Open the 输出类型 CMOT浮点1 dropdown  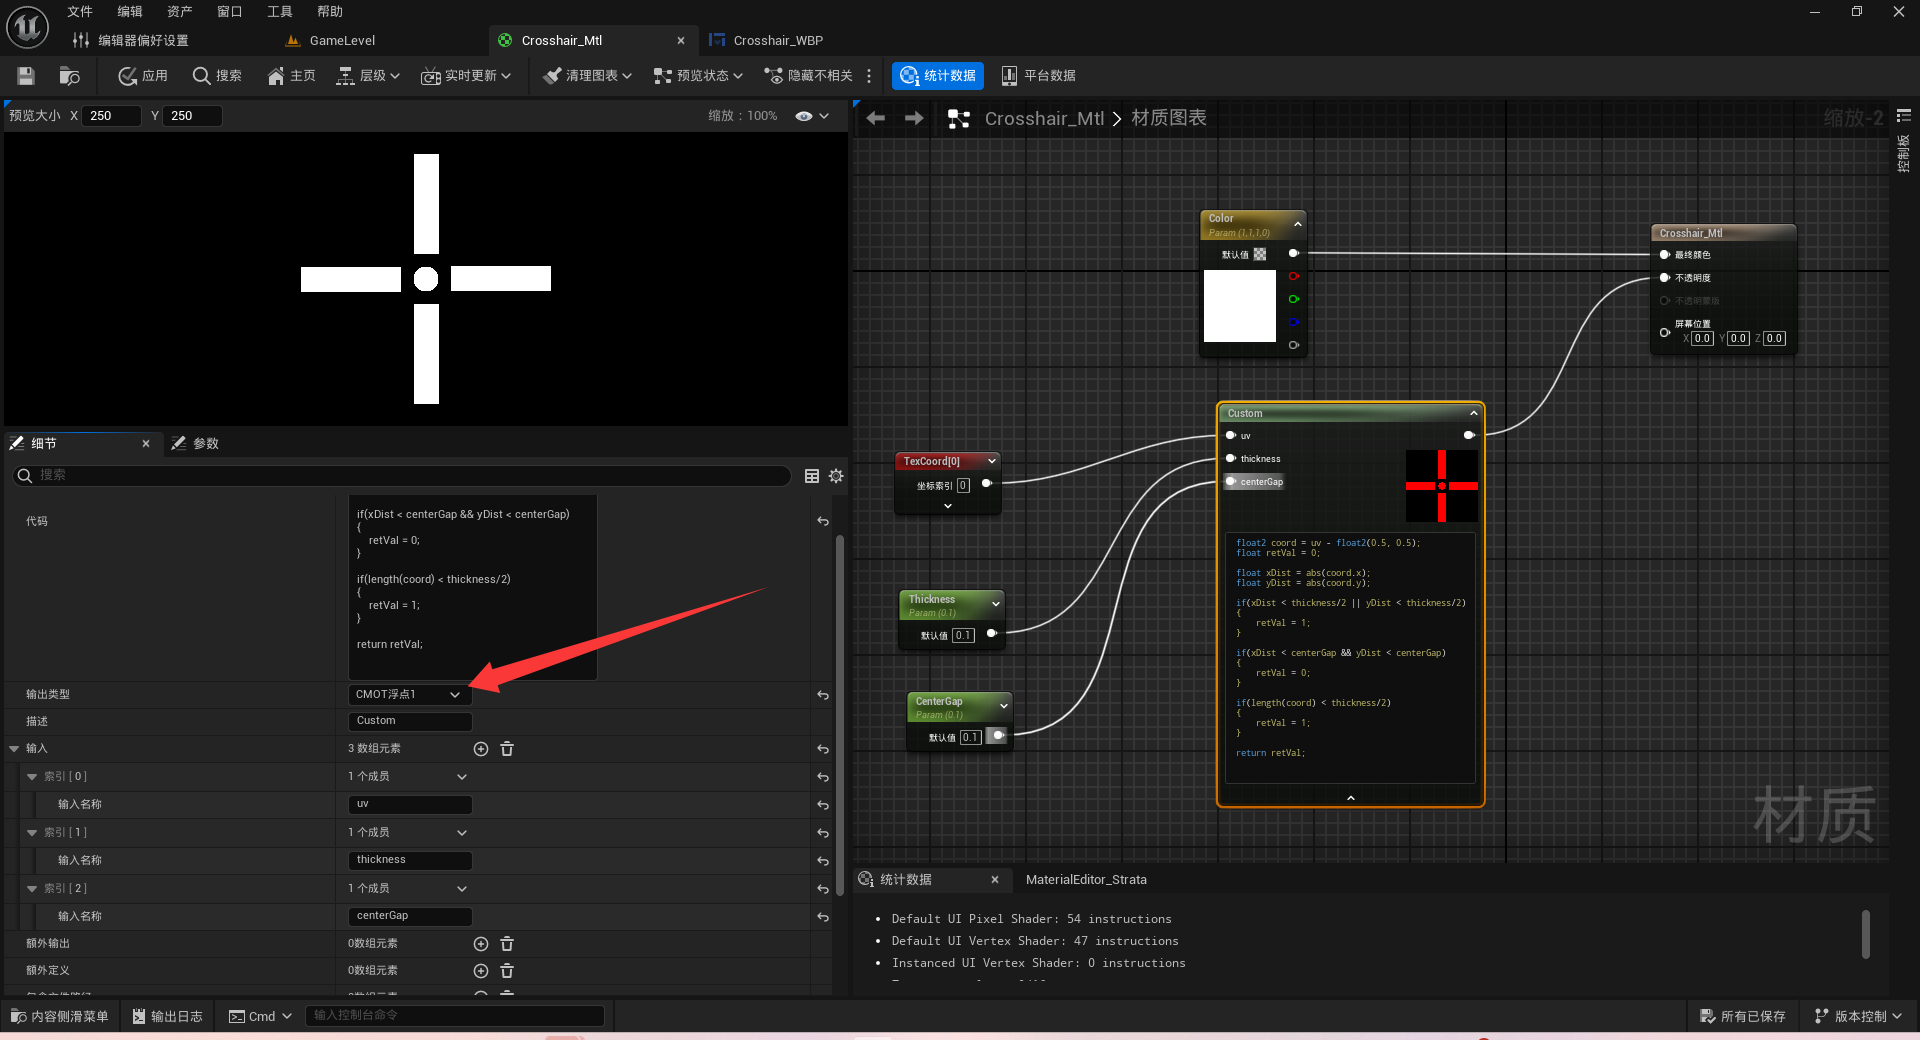pos(408,694)
